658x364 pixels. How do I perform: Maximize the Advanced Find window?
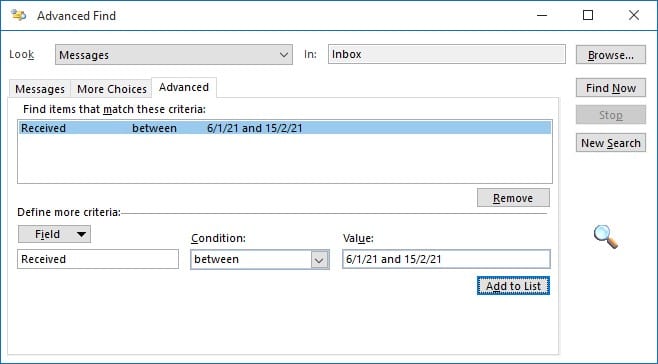tap(588, 16)
